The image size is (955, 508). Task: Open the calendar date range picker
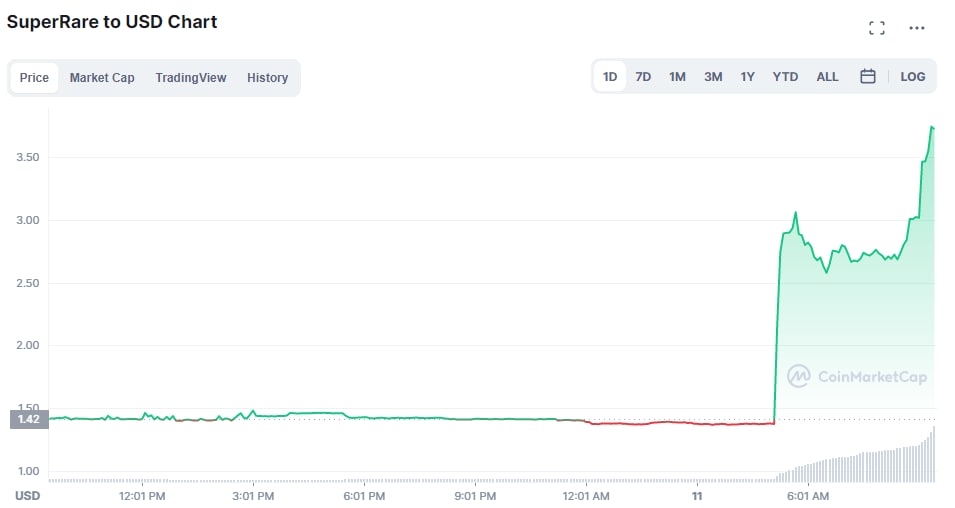pyautogui.click(x=868, y=76)
